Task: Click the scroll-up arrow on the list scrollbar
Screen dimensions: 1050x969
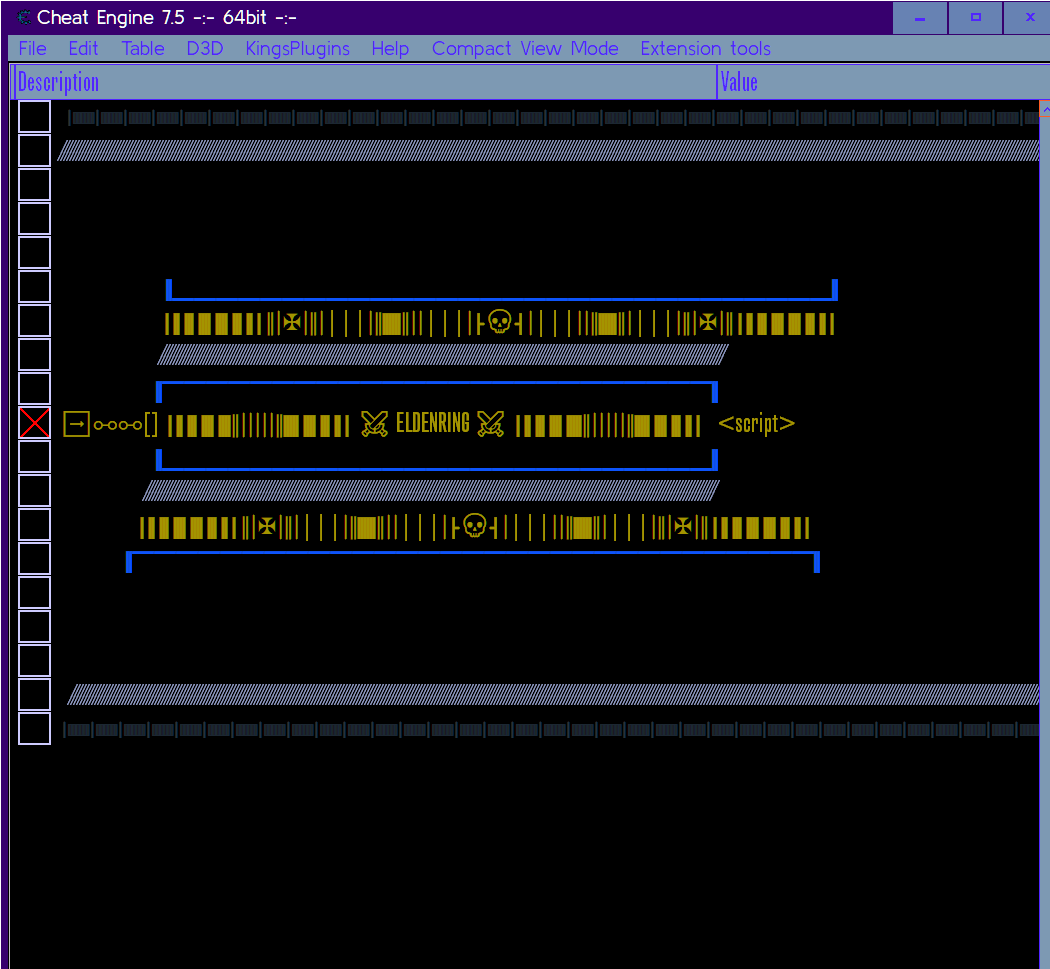Action: coord(1044,108)
